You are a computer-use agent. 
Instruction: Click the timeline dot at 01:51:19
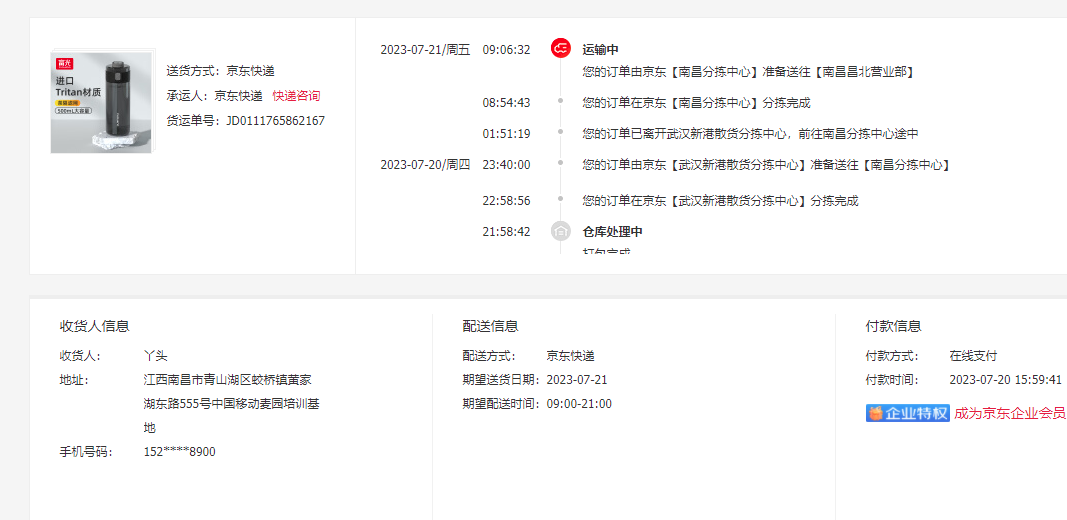[x=561, y=131]
